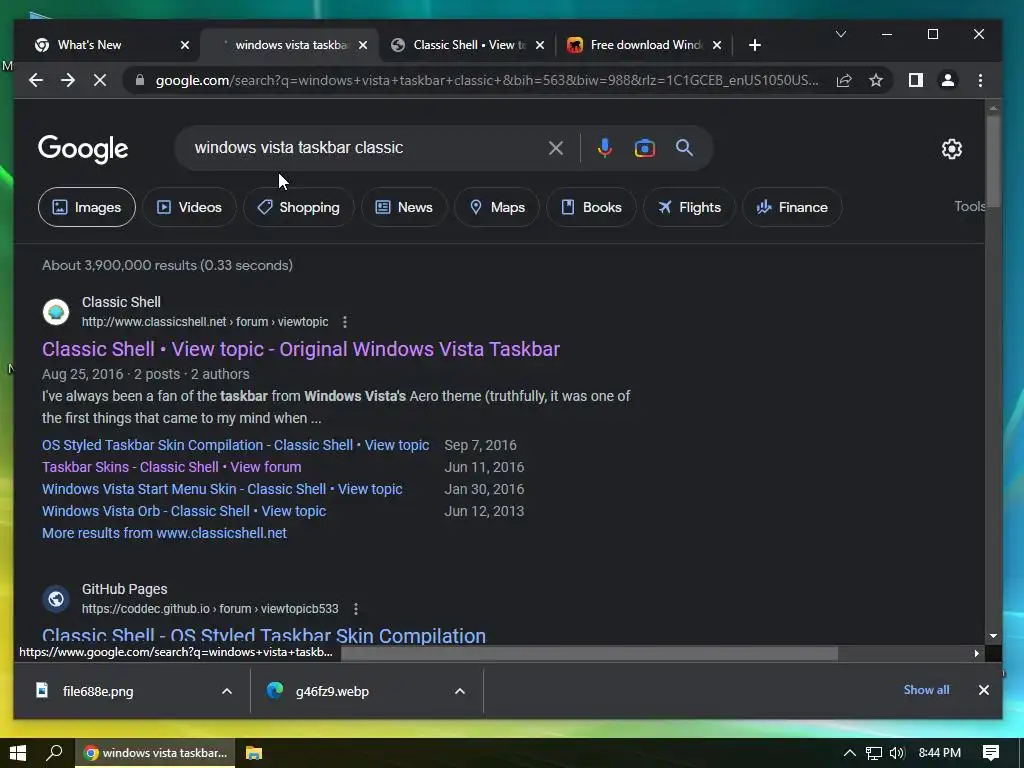Filter results by Finance
Screen dimensions: 1024x768
[x=792, y=207]
